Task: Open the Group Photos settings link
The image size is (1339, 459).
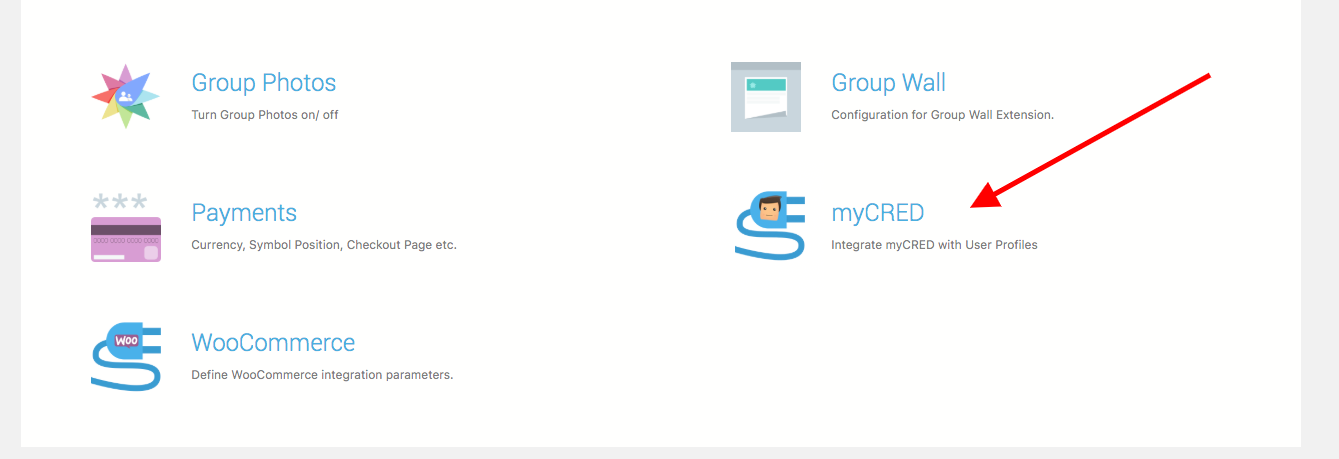Action: point(263,82)
